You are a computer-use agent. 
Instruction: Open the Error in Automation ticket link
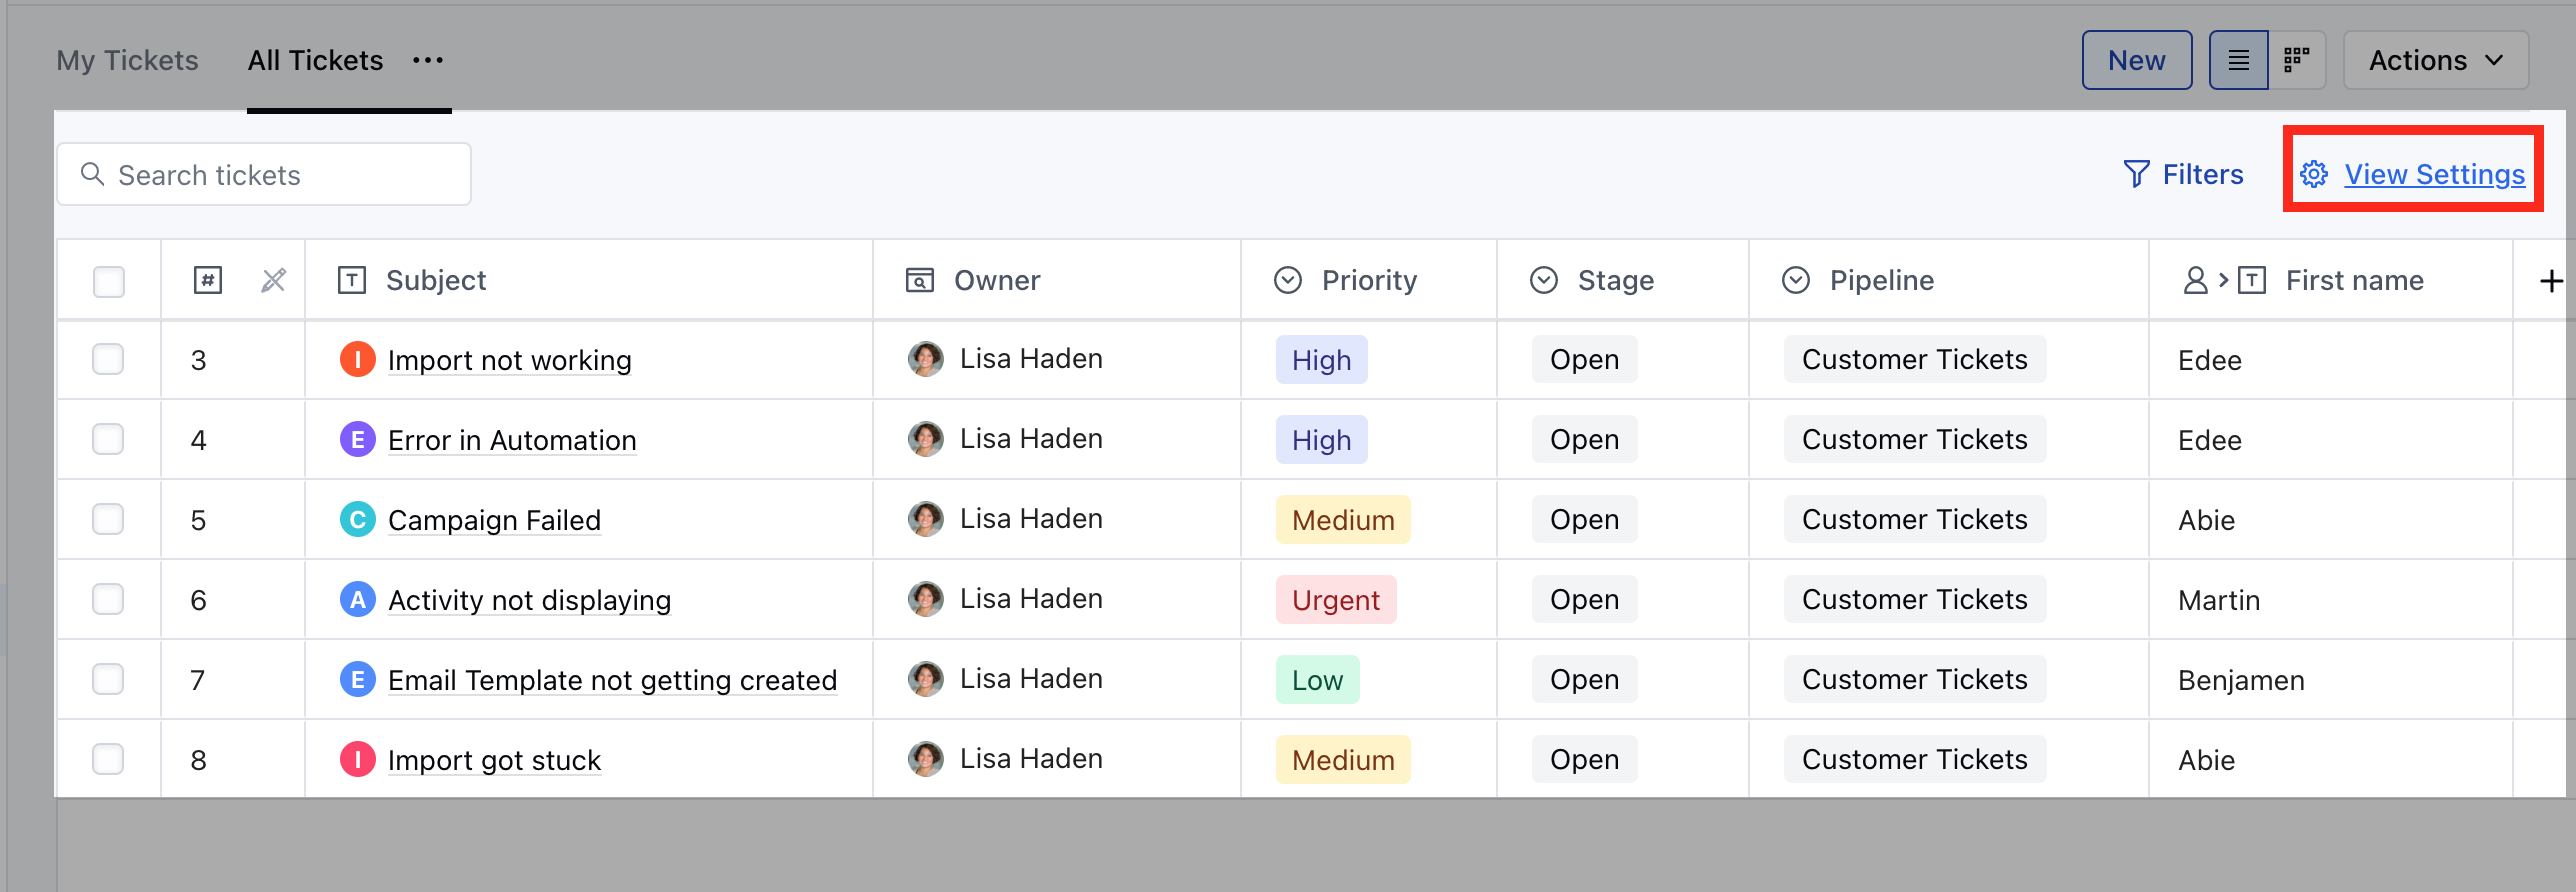coord(512,439)
